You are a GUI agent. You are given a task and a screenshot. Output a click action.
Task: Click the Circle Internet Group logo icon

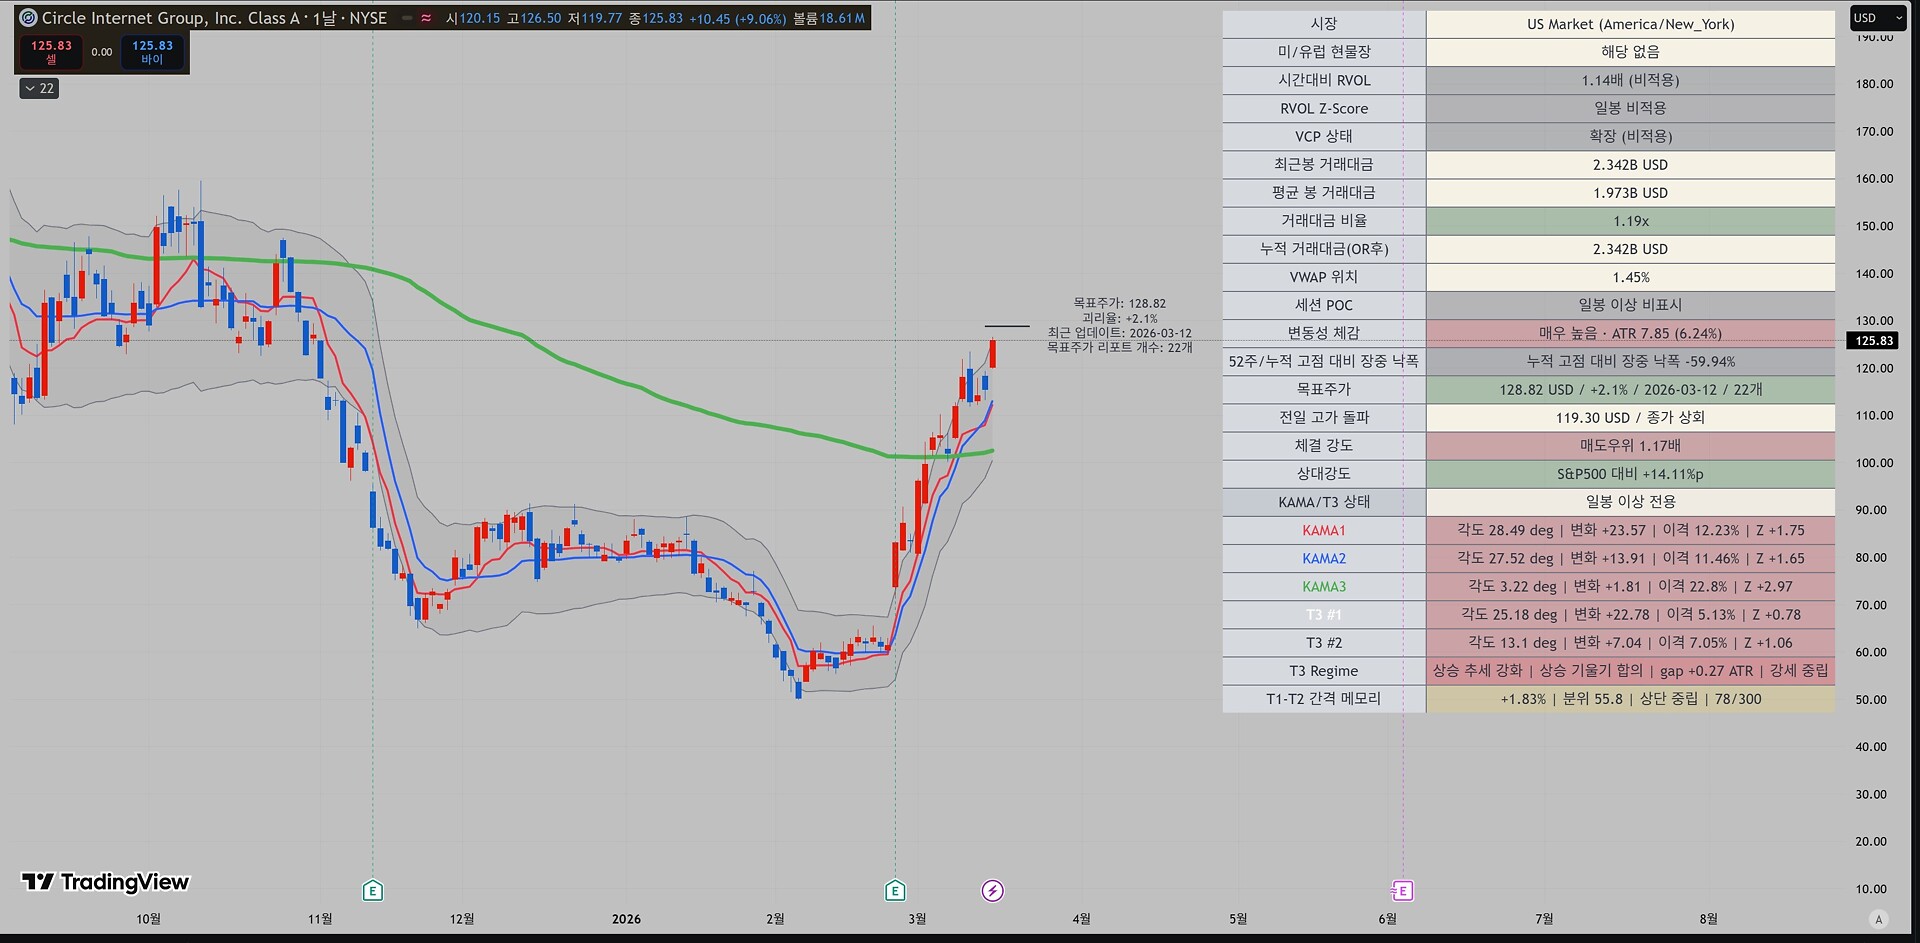pyautogui.click(x=28, y=18)
